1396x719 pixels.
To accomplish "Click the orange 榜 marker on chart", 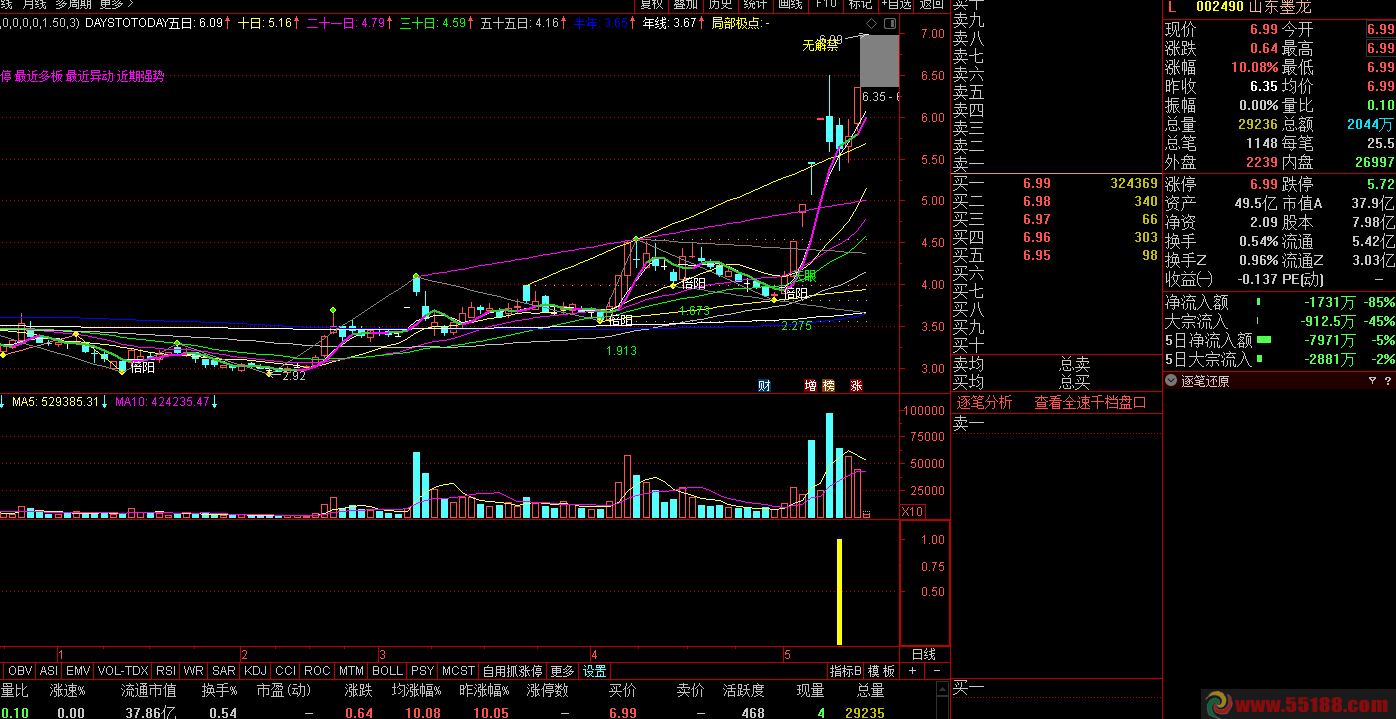I will [x=828, y=385].
